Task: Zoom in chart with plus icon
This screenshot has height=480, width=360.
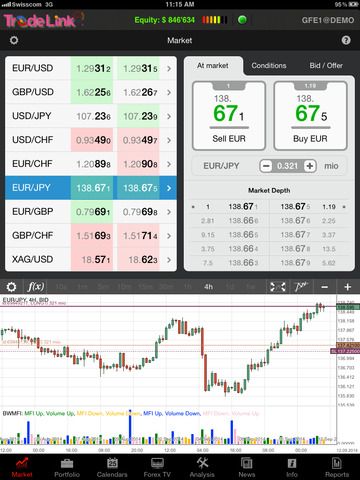Action: coord(348,287)
